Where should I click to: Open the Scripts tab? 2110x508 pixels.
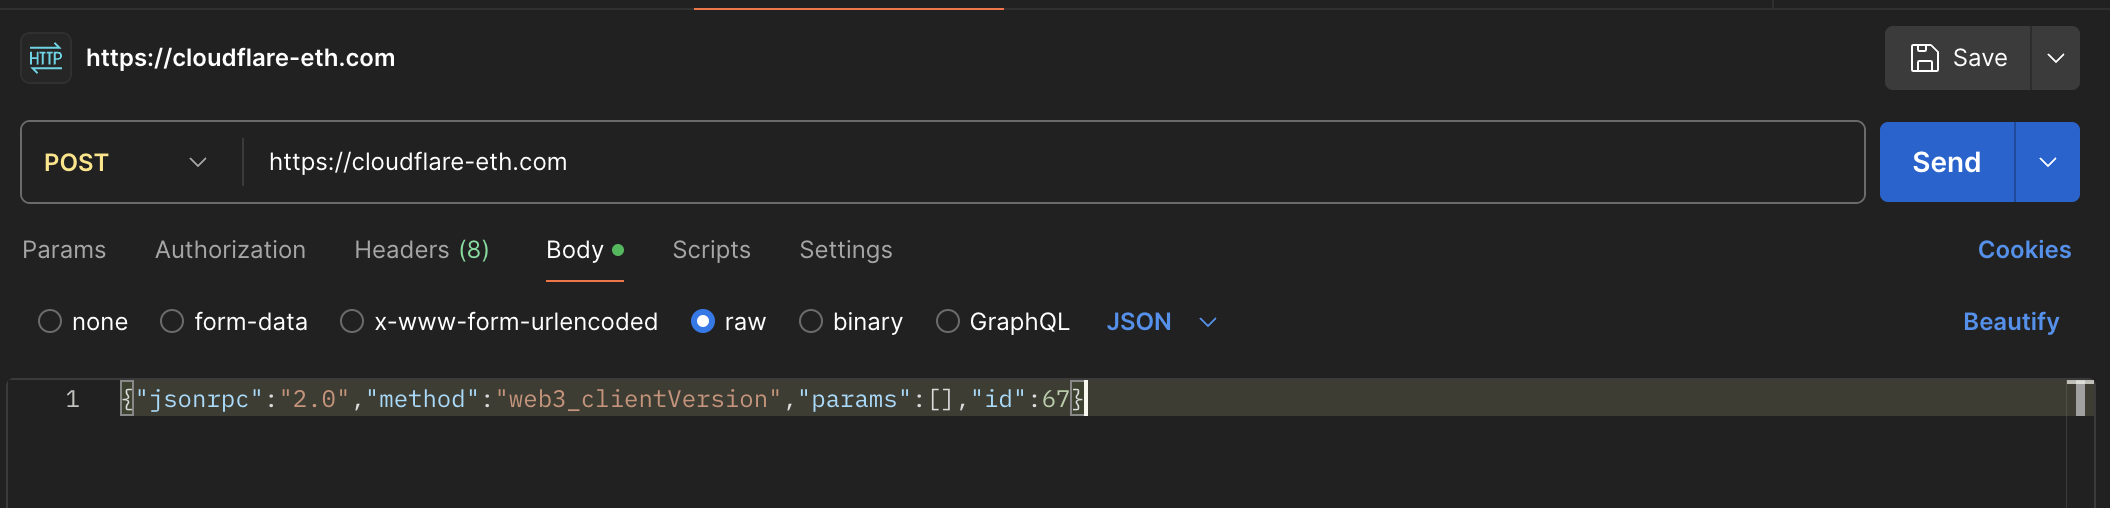pyautogui.click(x=711, y=250)
